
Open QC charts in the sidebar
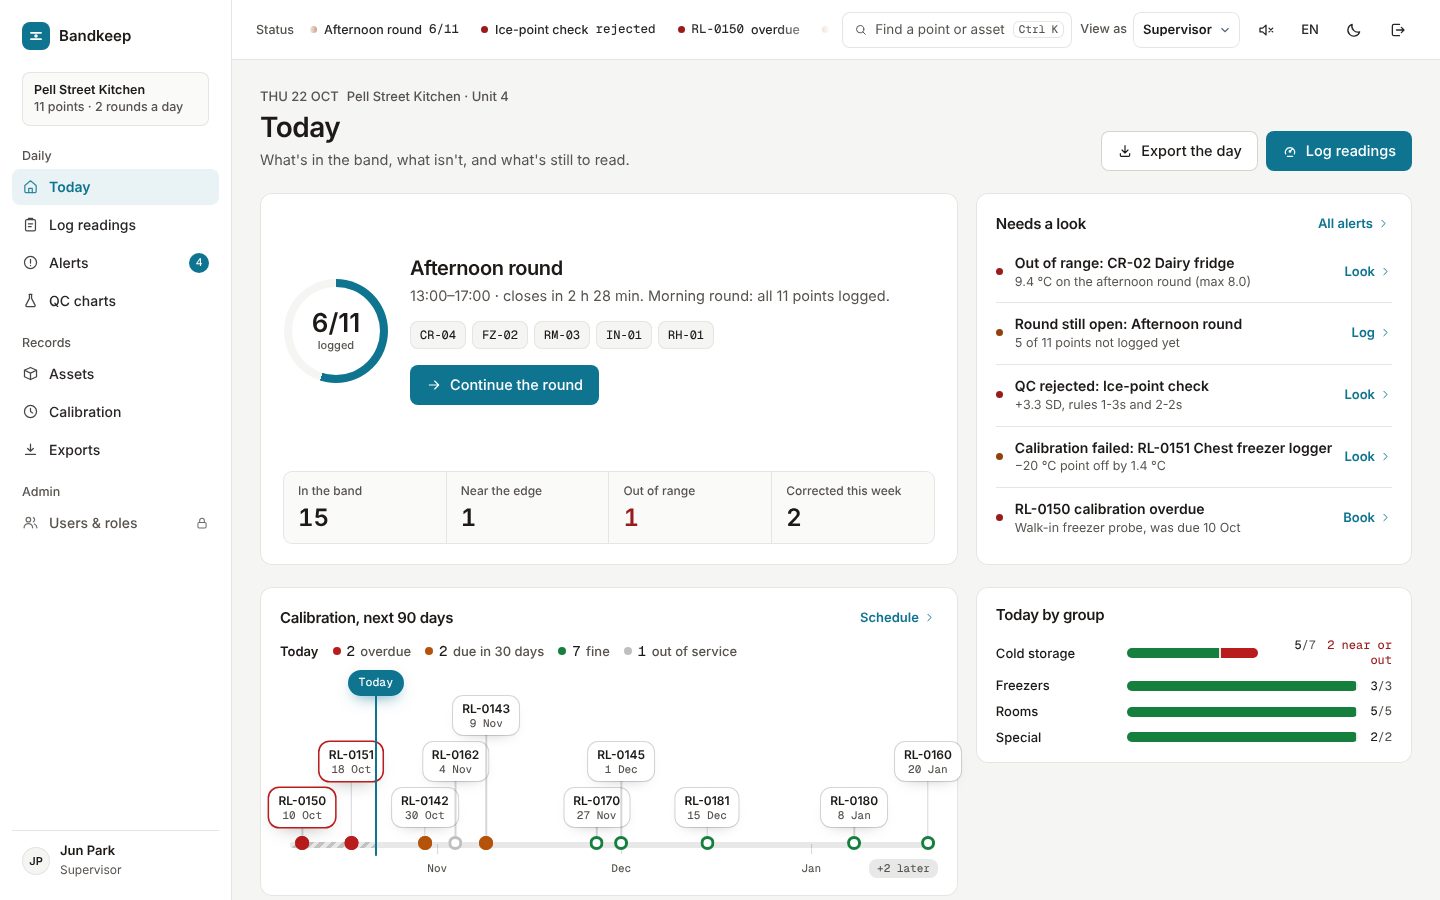[x=115, y=301]
